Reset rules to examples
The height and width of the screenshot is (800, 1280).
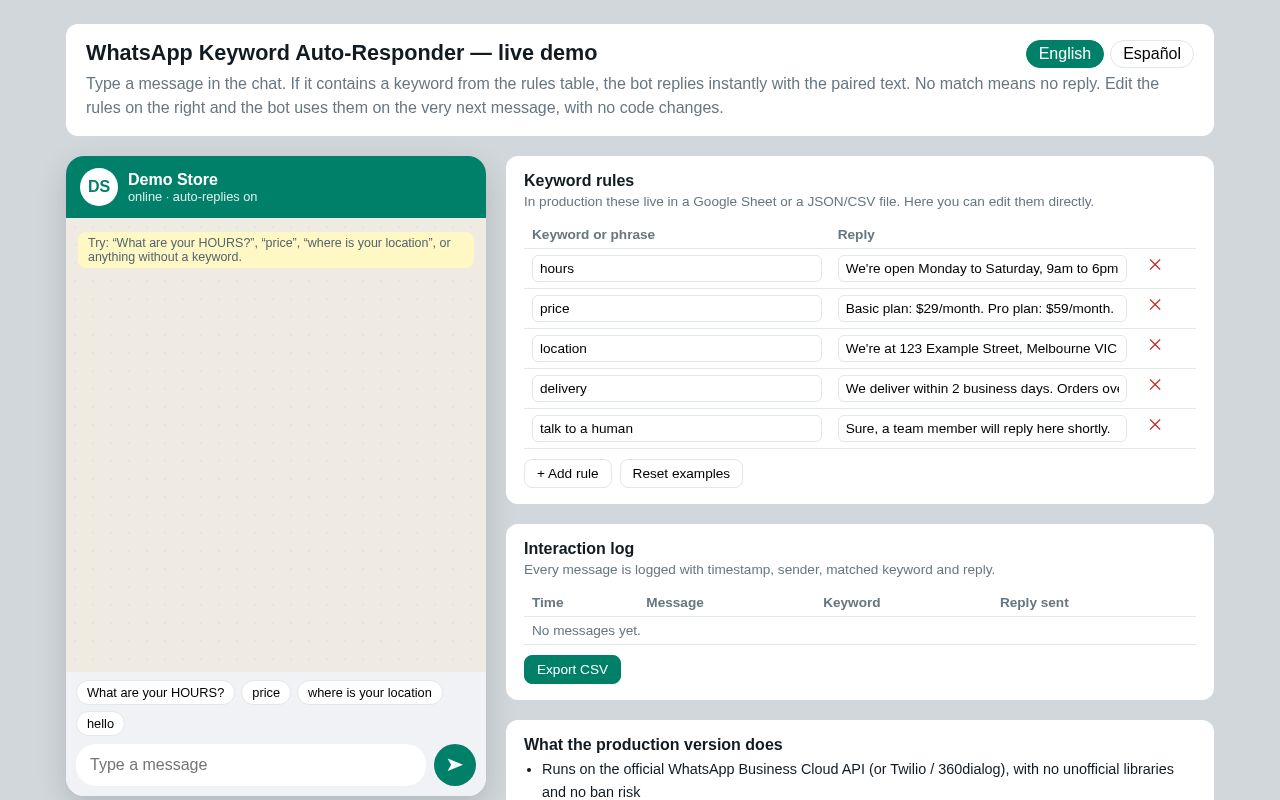pos(681,474)
